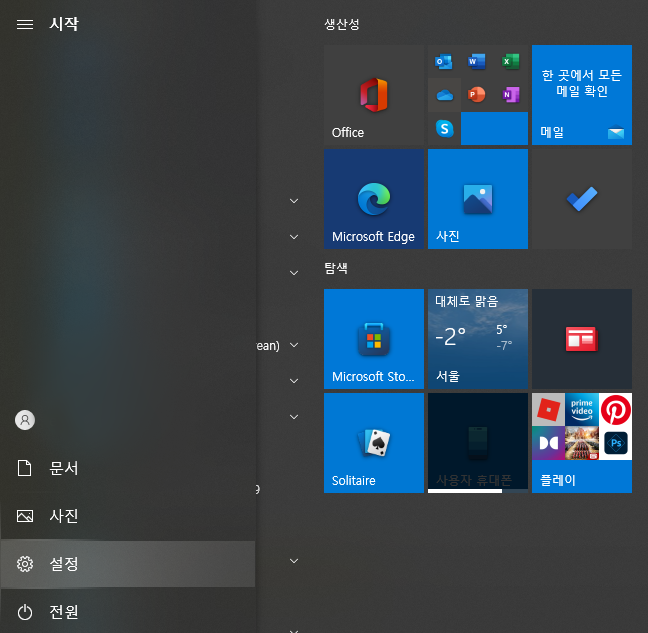The height and width of the screenshot is (633, 648).
Task: Expand the app list chevron beside the 탐색 heading
Action: click(294, 273)
